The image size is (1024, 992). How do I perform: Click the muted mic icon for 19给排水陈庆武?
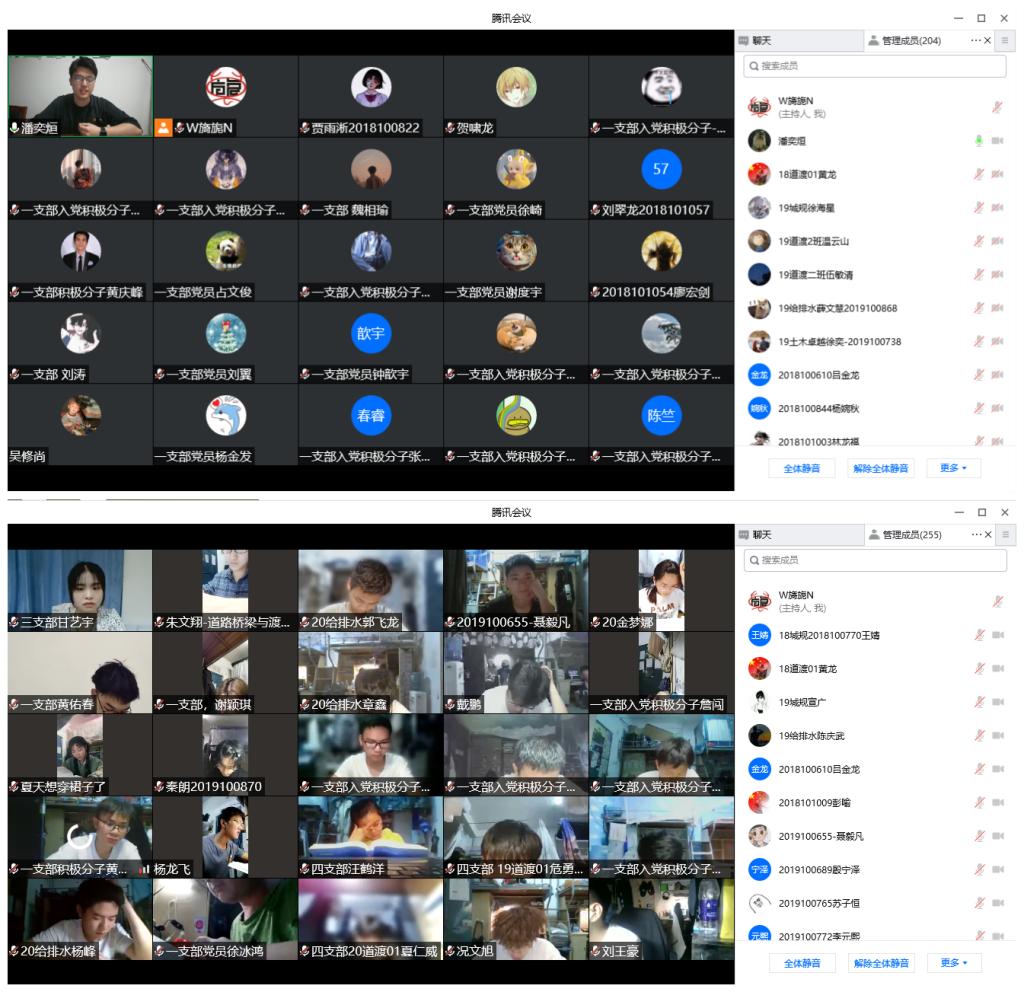pyautogui.click(x=979, y=736)
